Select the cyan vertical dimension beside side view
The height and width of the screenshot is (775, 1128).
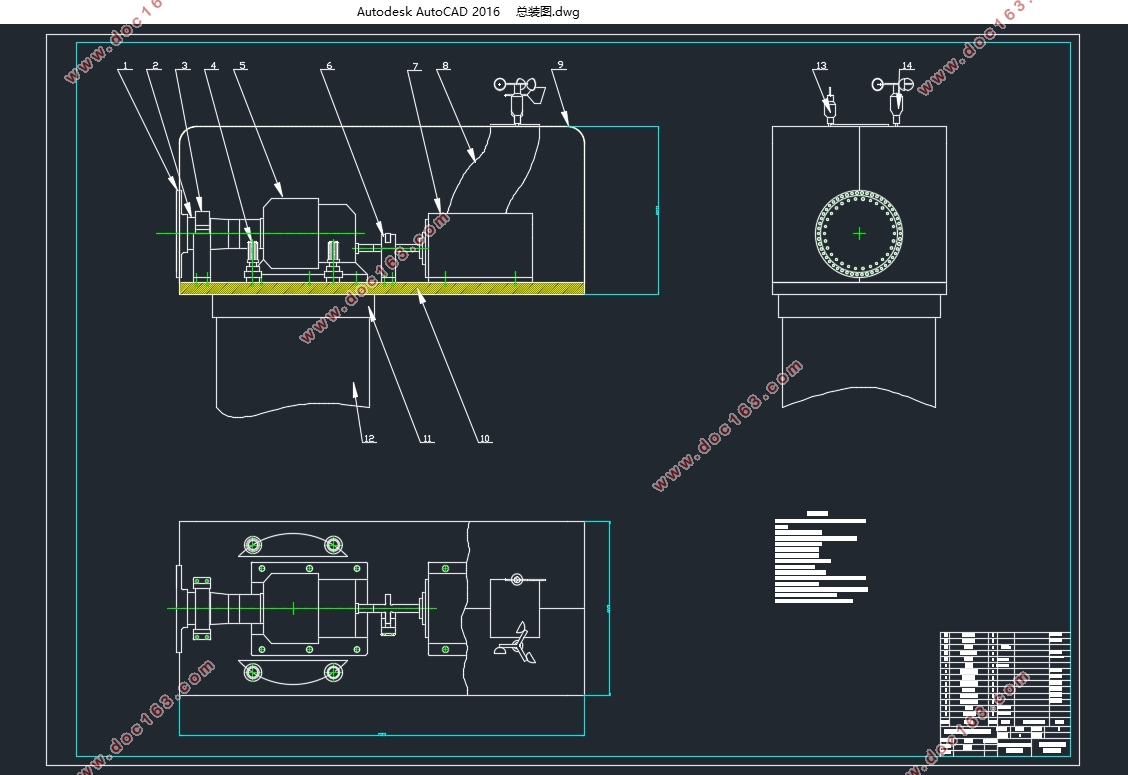[658, 210]
